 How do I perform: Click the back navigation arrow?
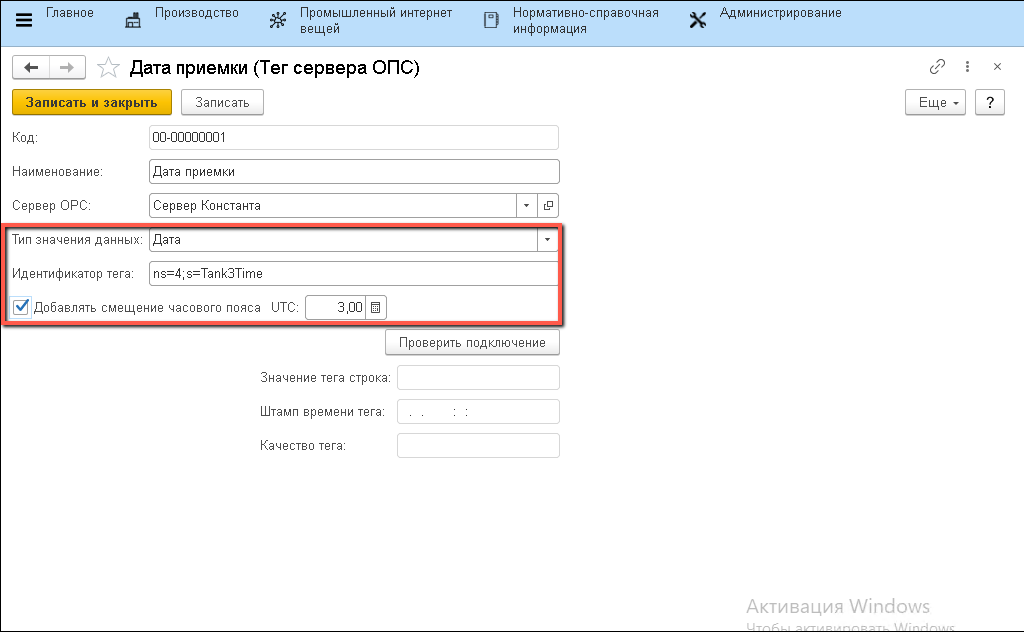point(31,67)
